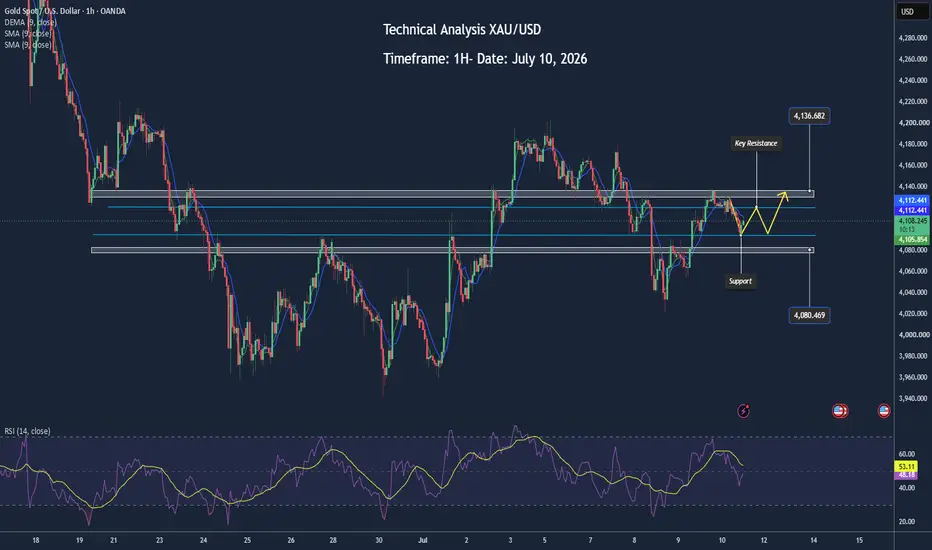Click the 20.00 RSI axis label
The width and height of the screenshot is (932, 550).
906,521
